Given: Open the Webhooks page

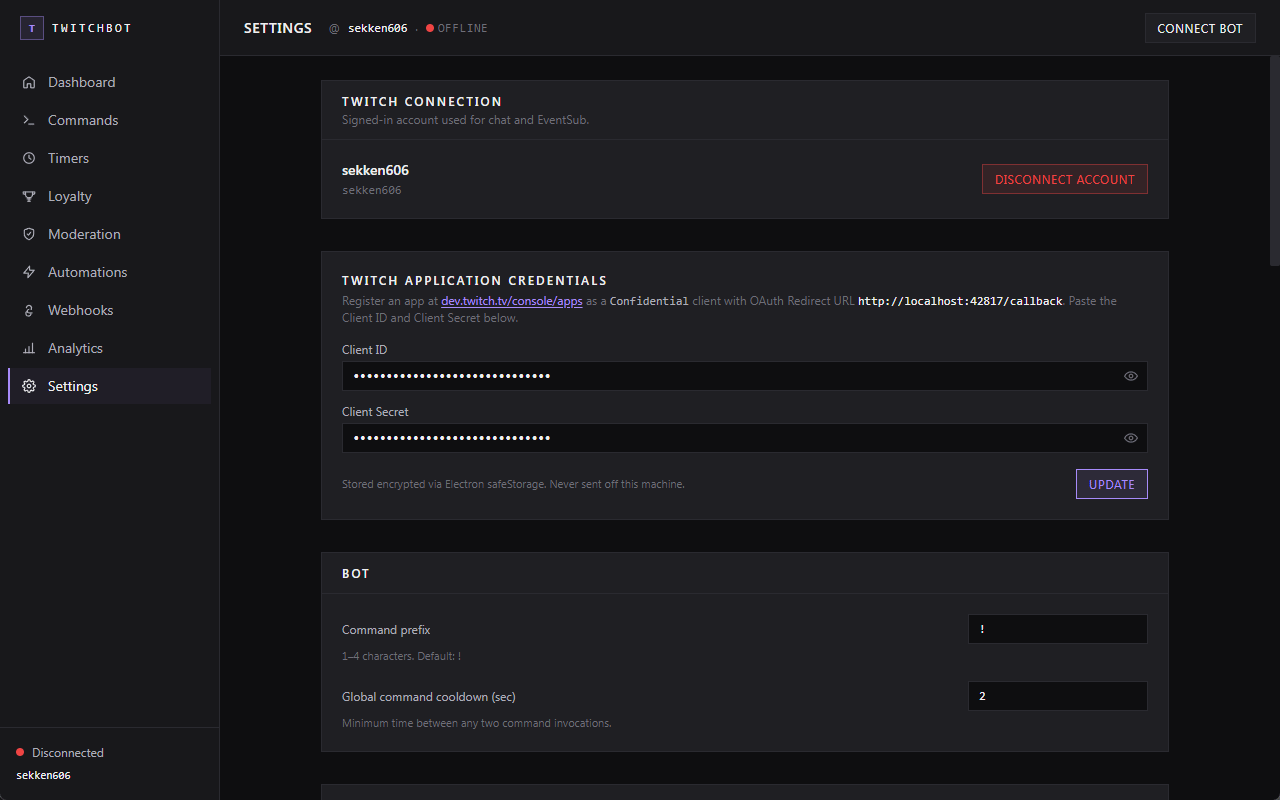Looking at the screenshot, I should click(x=110, y=310).
